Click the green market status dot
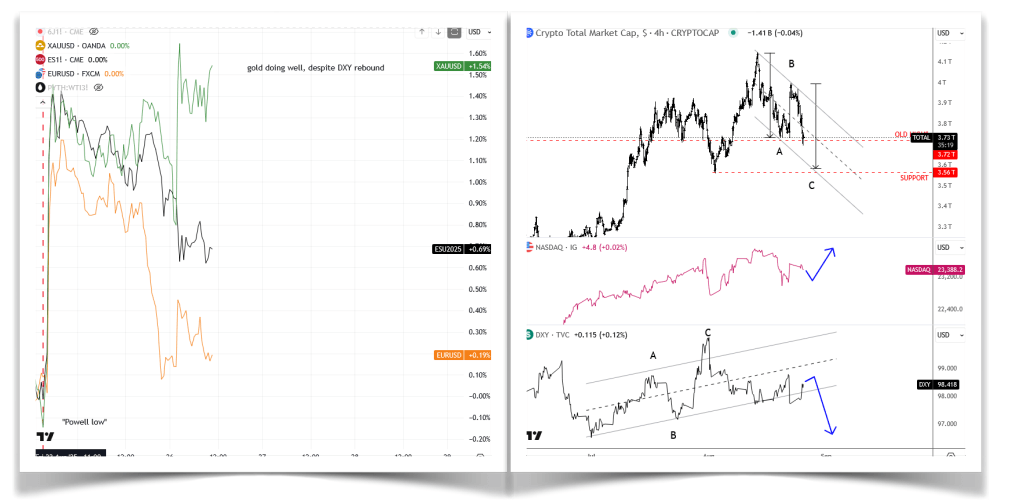This screenshot has width=1015, height=500. [x=734, y=33]
